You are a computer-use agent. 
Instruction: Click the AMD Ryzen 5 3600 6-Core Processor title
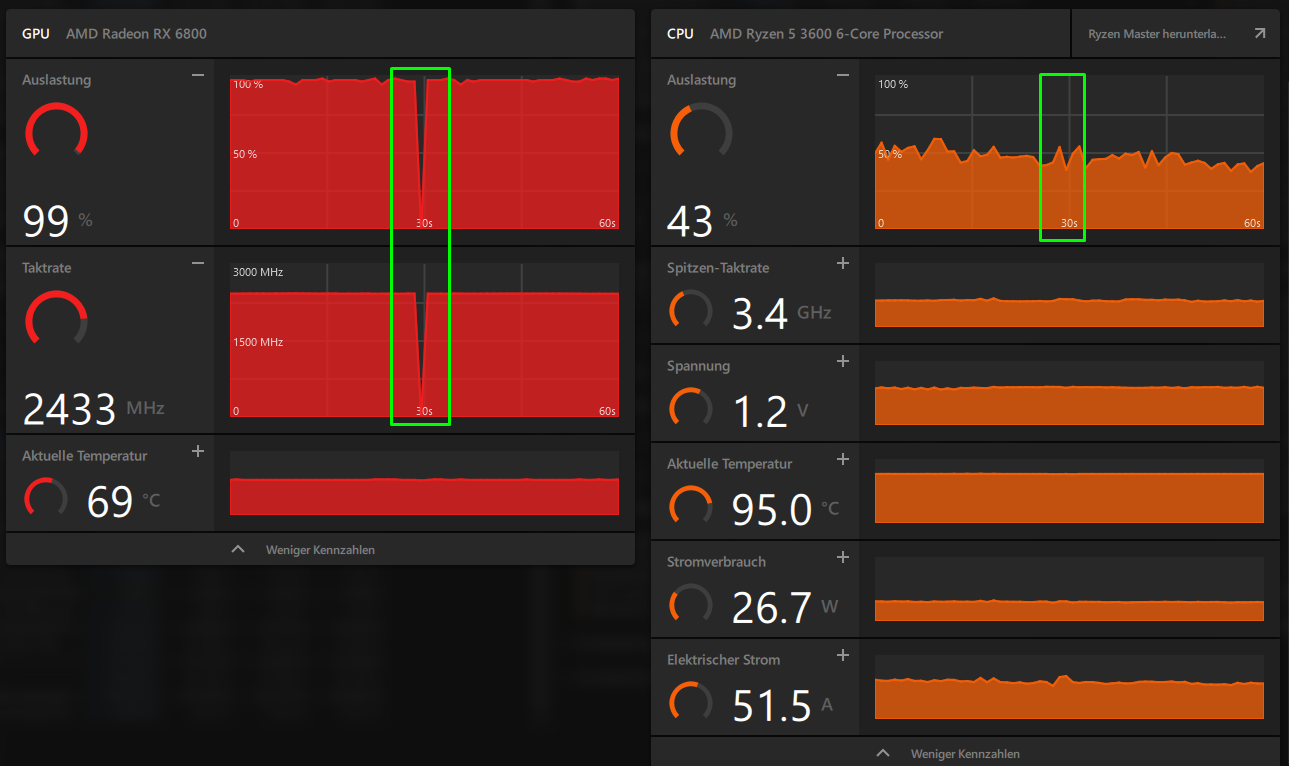click(x=826, y=34)
